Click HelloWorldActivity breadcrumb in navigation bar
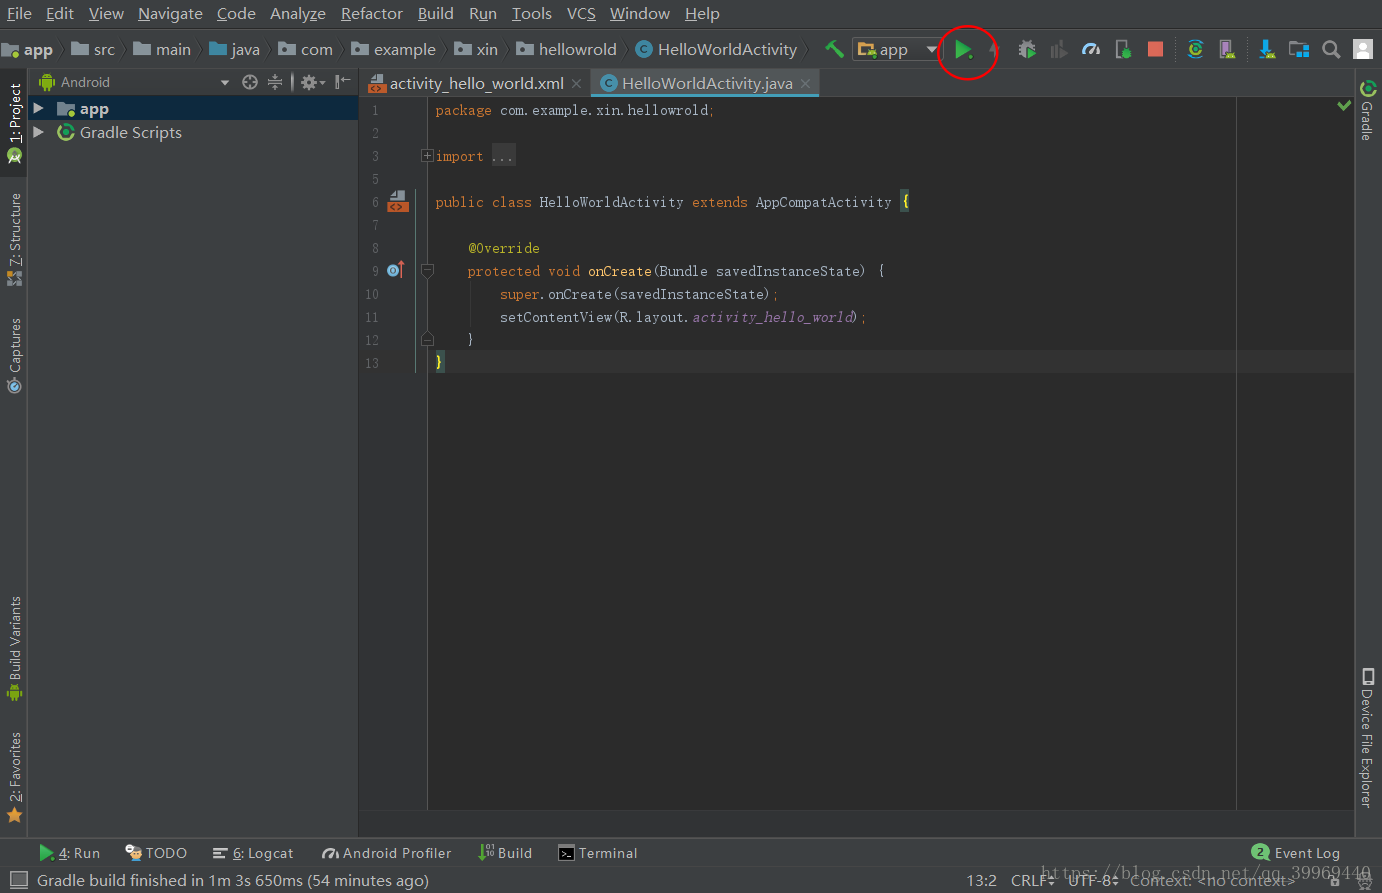The image size is (1382, 893). coord(716,49)
